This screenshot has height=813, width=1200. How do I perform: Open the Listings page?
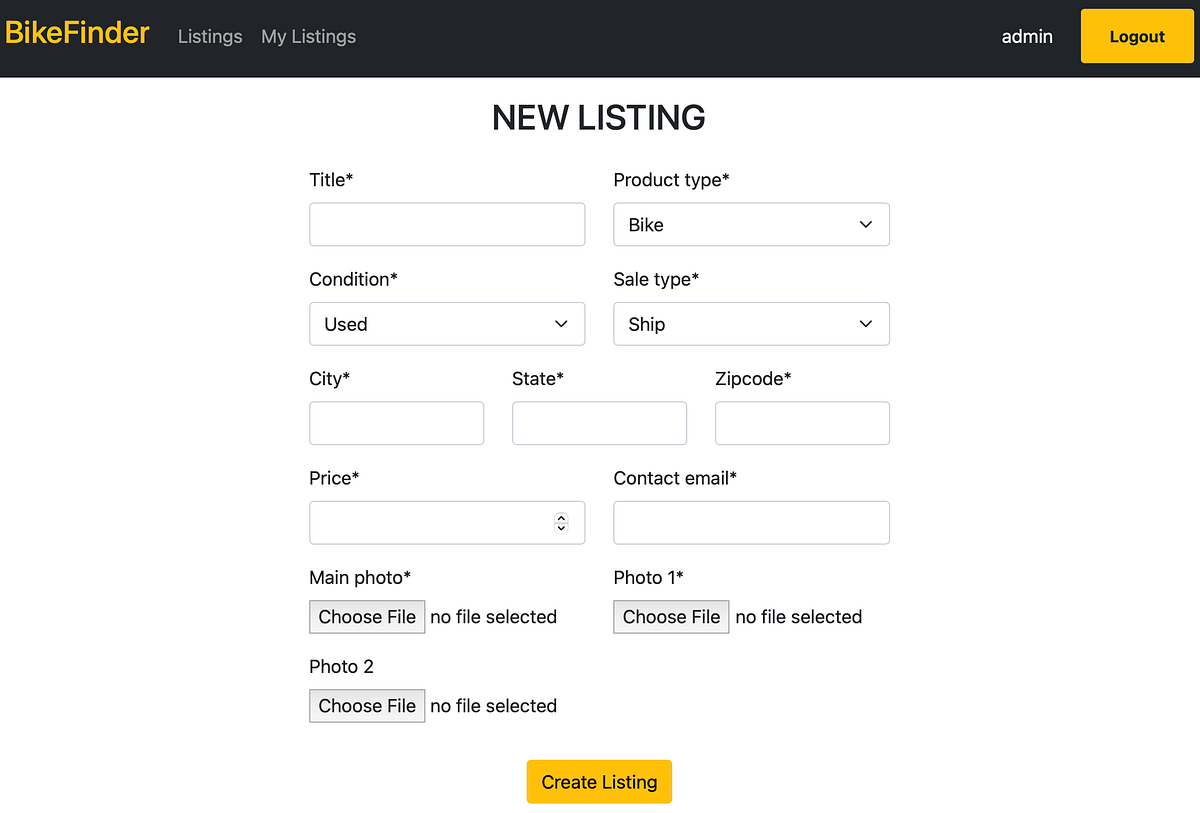209,36
